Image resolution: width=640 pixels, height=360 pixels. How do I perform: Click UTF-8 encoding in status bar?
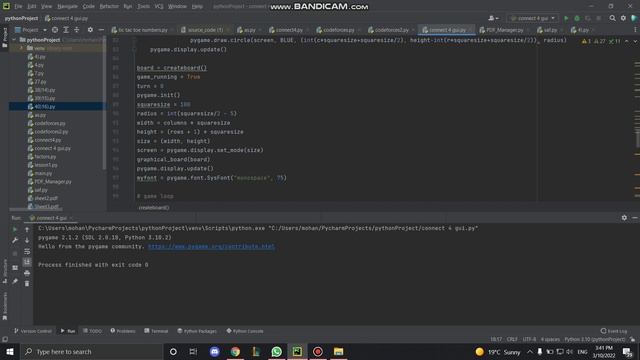click(529, 340)
